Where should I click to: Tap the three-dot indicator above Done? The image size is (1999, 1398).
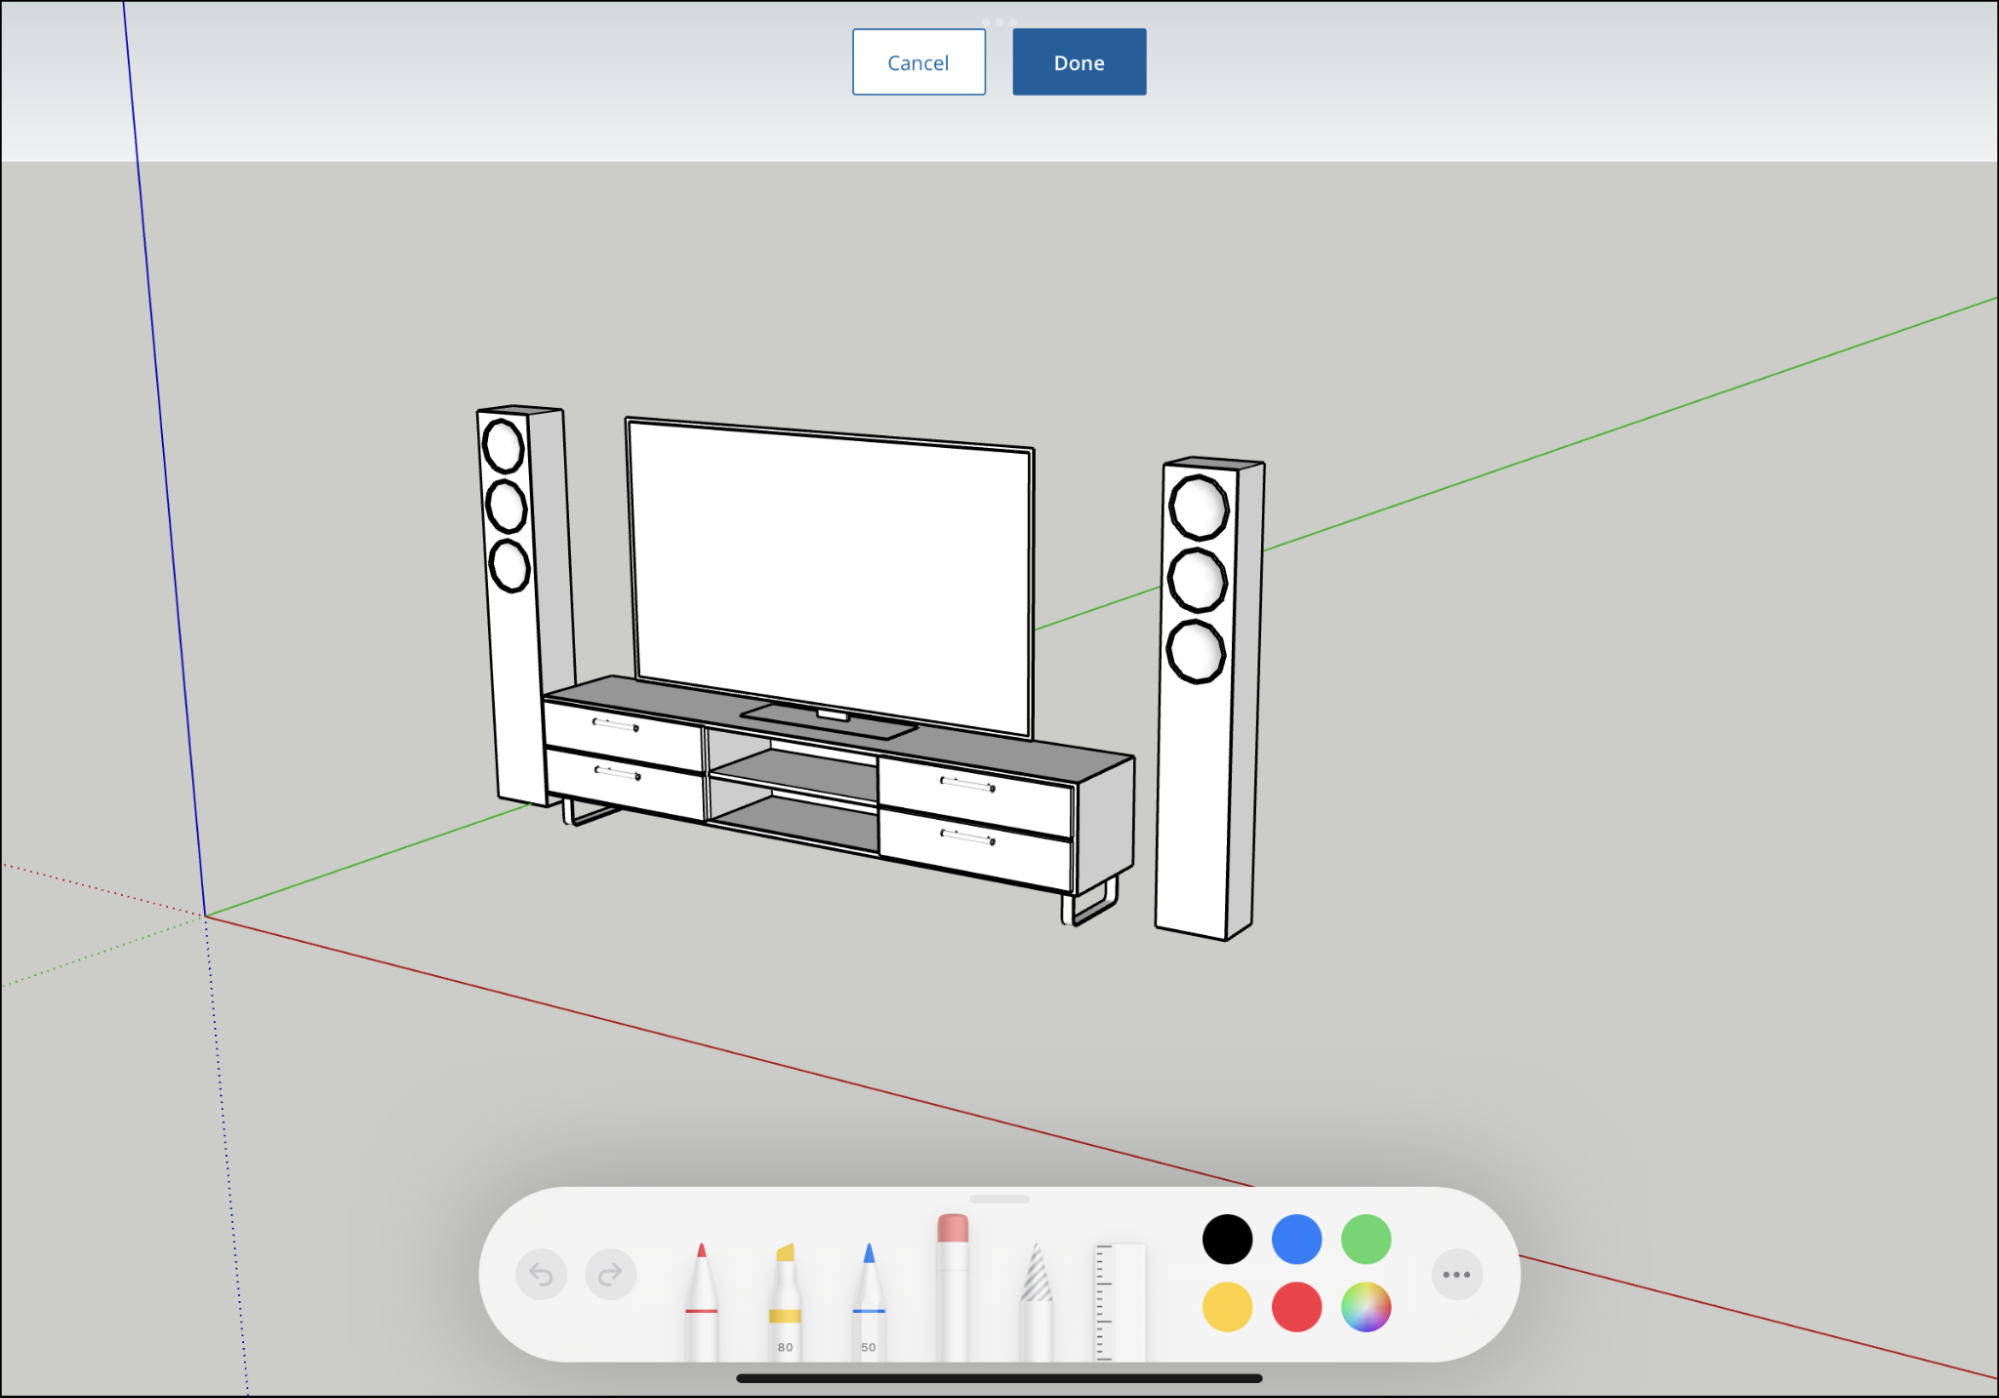[x=999, y=21]
